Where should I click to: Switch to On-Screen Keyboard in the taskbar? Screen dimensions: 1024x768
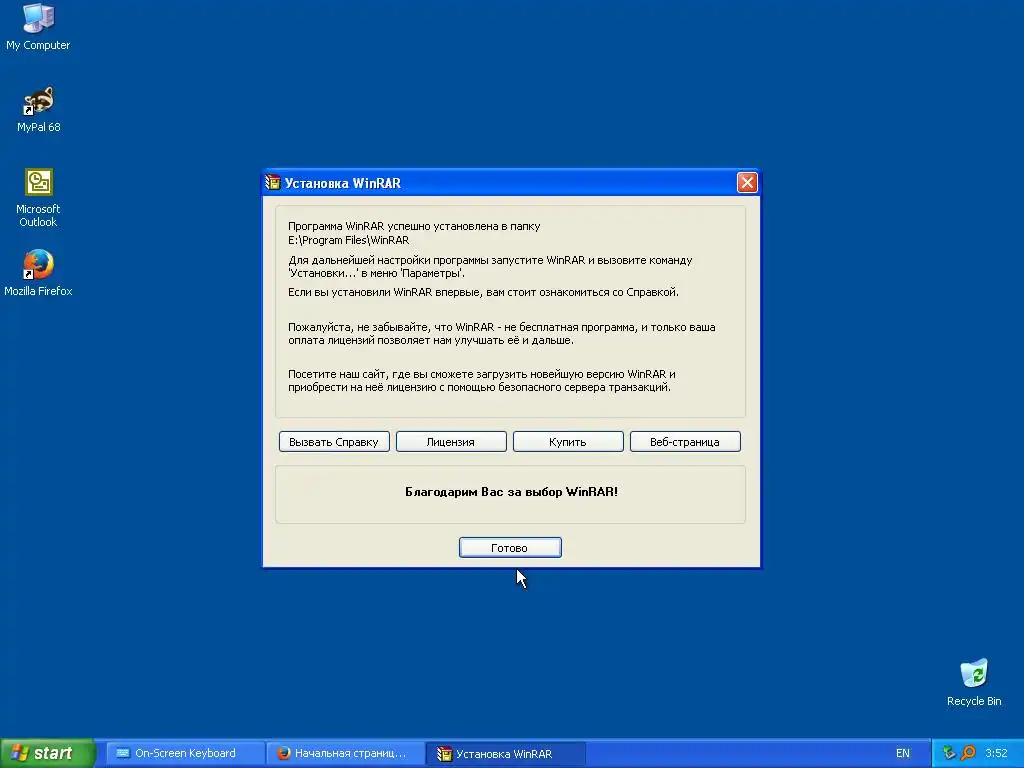pyautogui.click(x=185, y=753)
